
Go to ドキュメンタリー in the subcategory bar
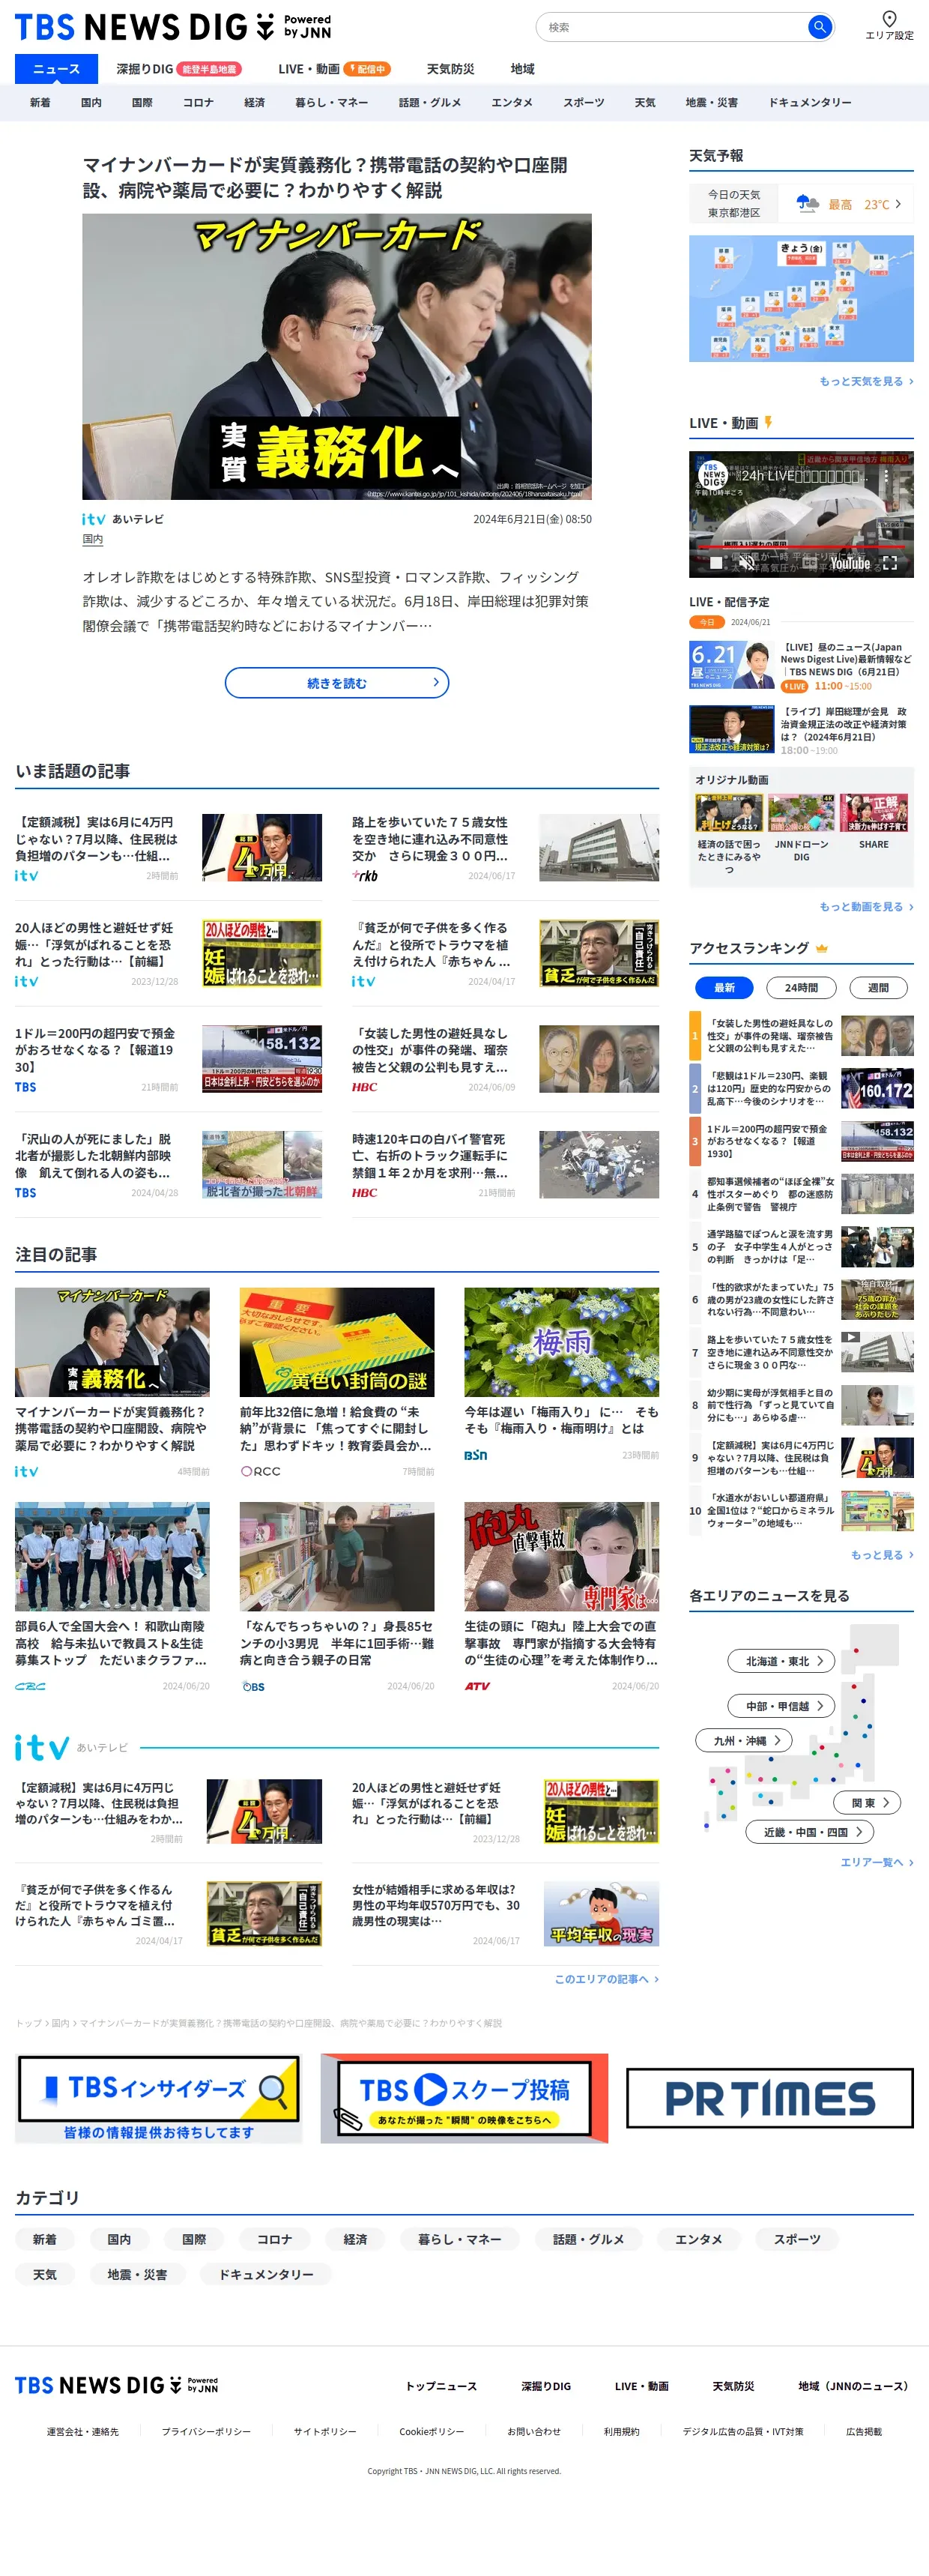click(810, 102)
